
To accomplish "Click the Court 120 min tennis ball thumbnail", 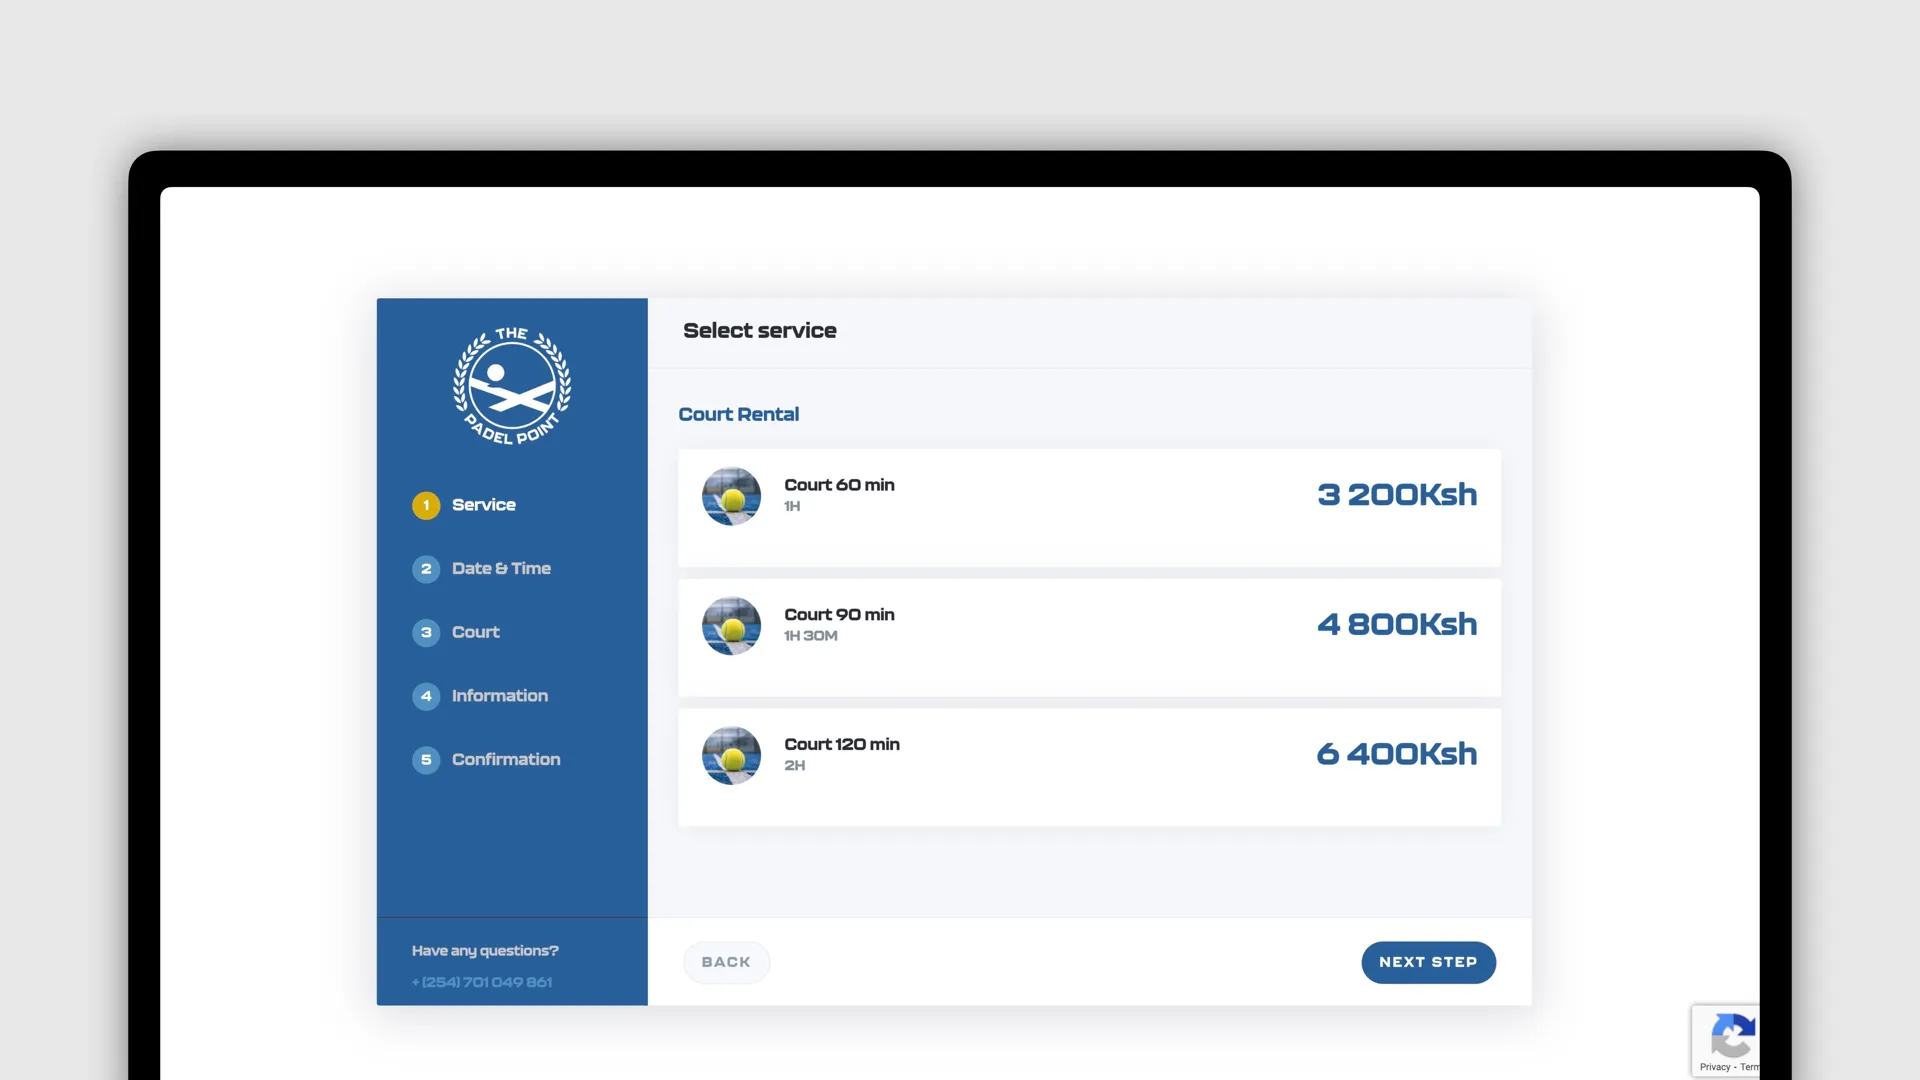I will click(731, 755).
